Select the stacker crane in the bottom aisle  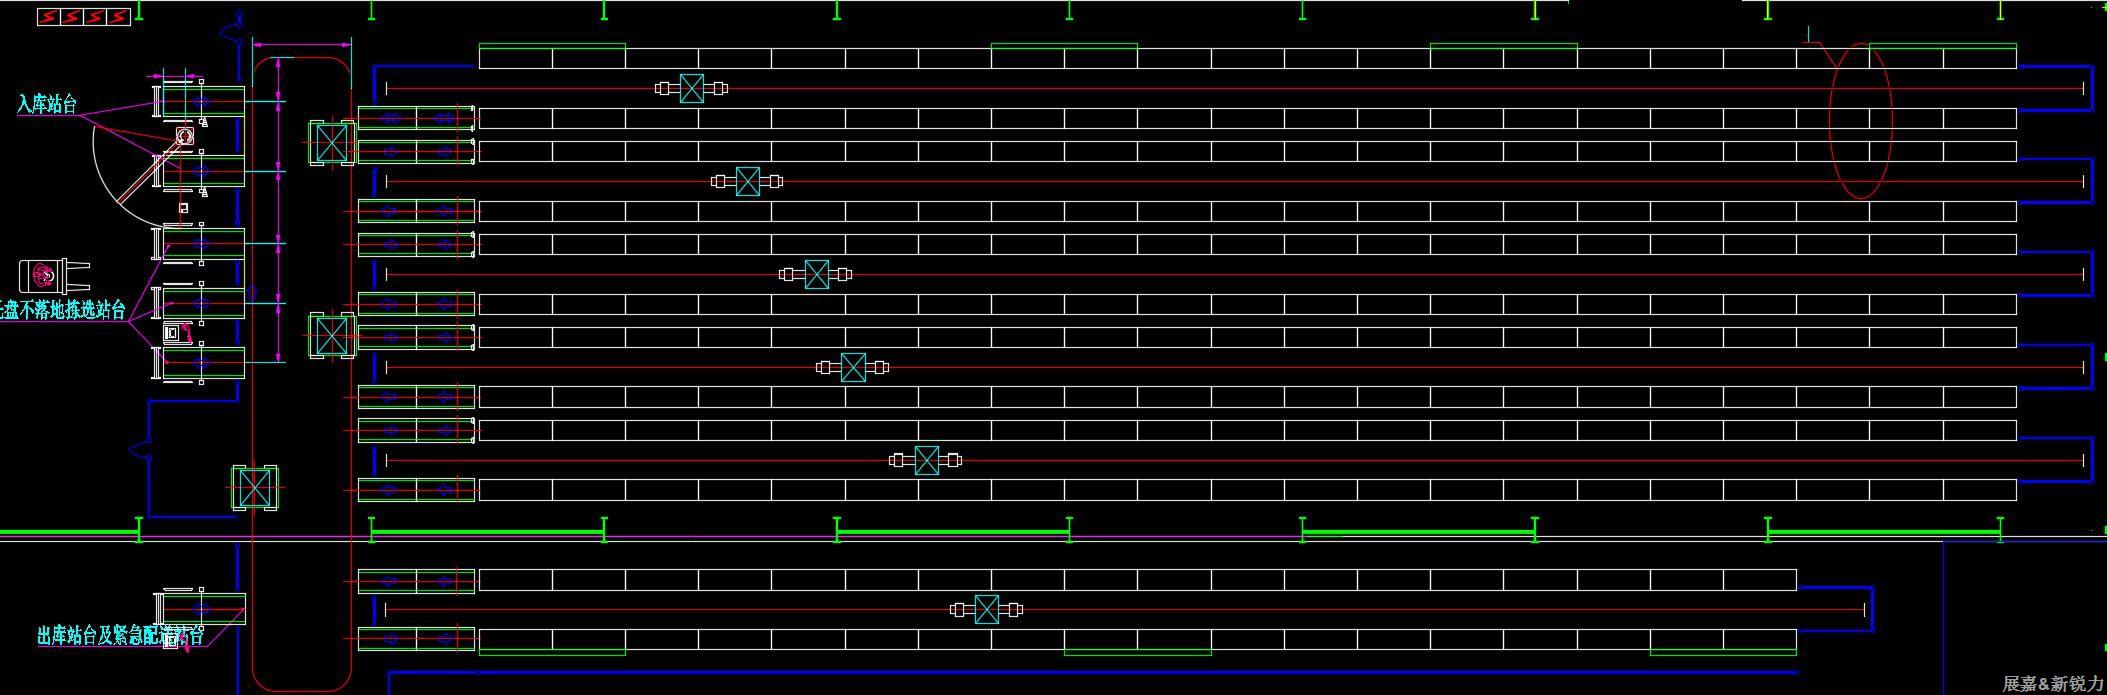(x=986, y=609)
